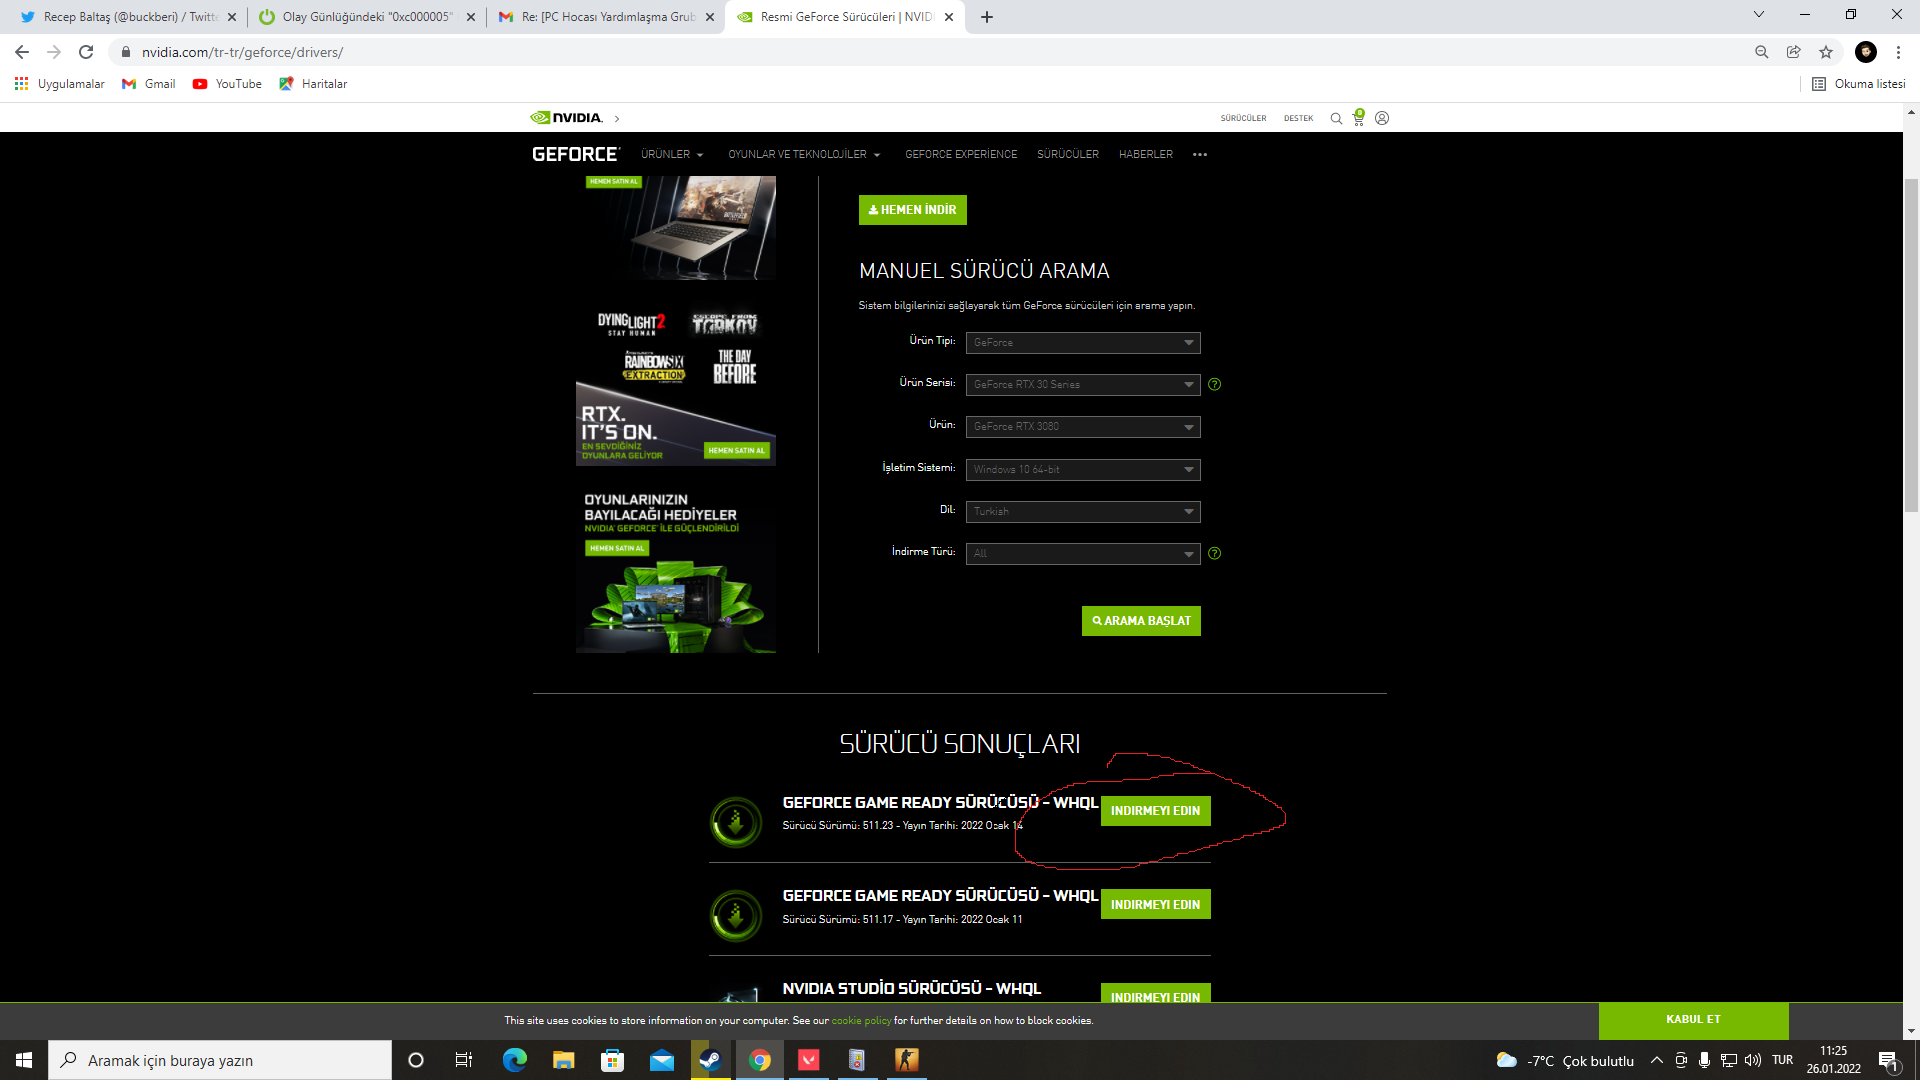Open the NVIDIA shopping cart icon

(x=1358, y=118)
